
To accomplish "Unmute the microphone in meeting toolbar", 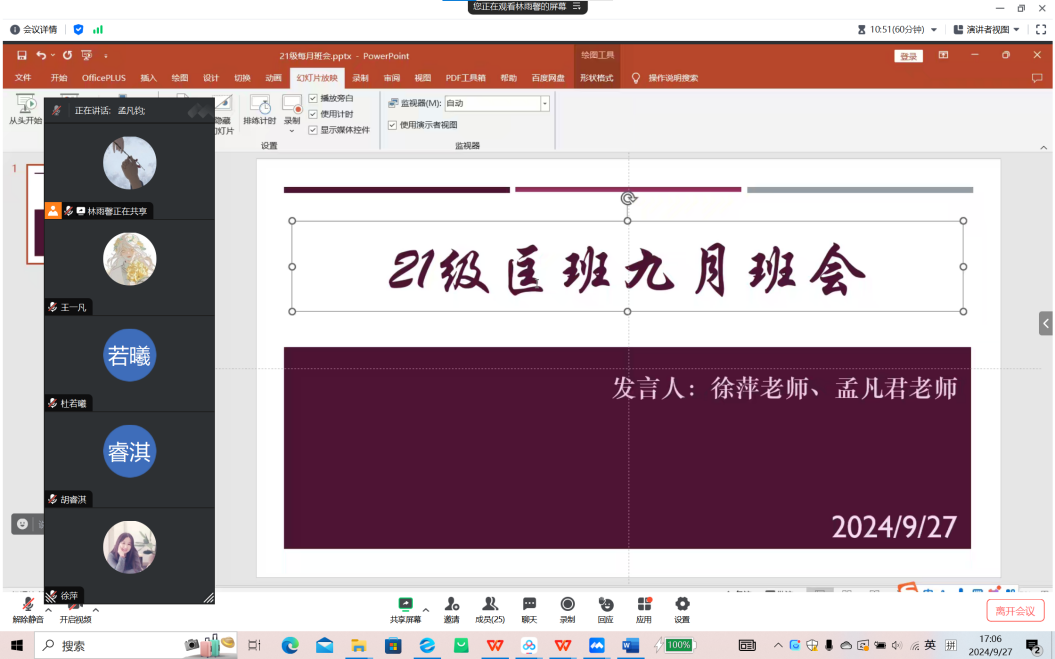I will click(x=27, y=606).
